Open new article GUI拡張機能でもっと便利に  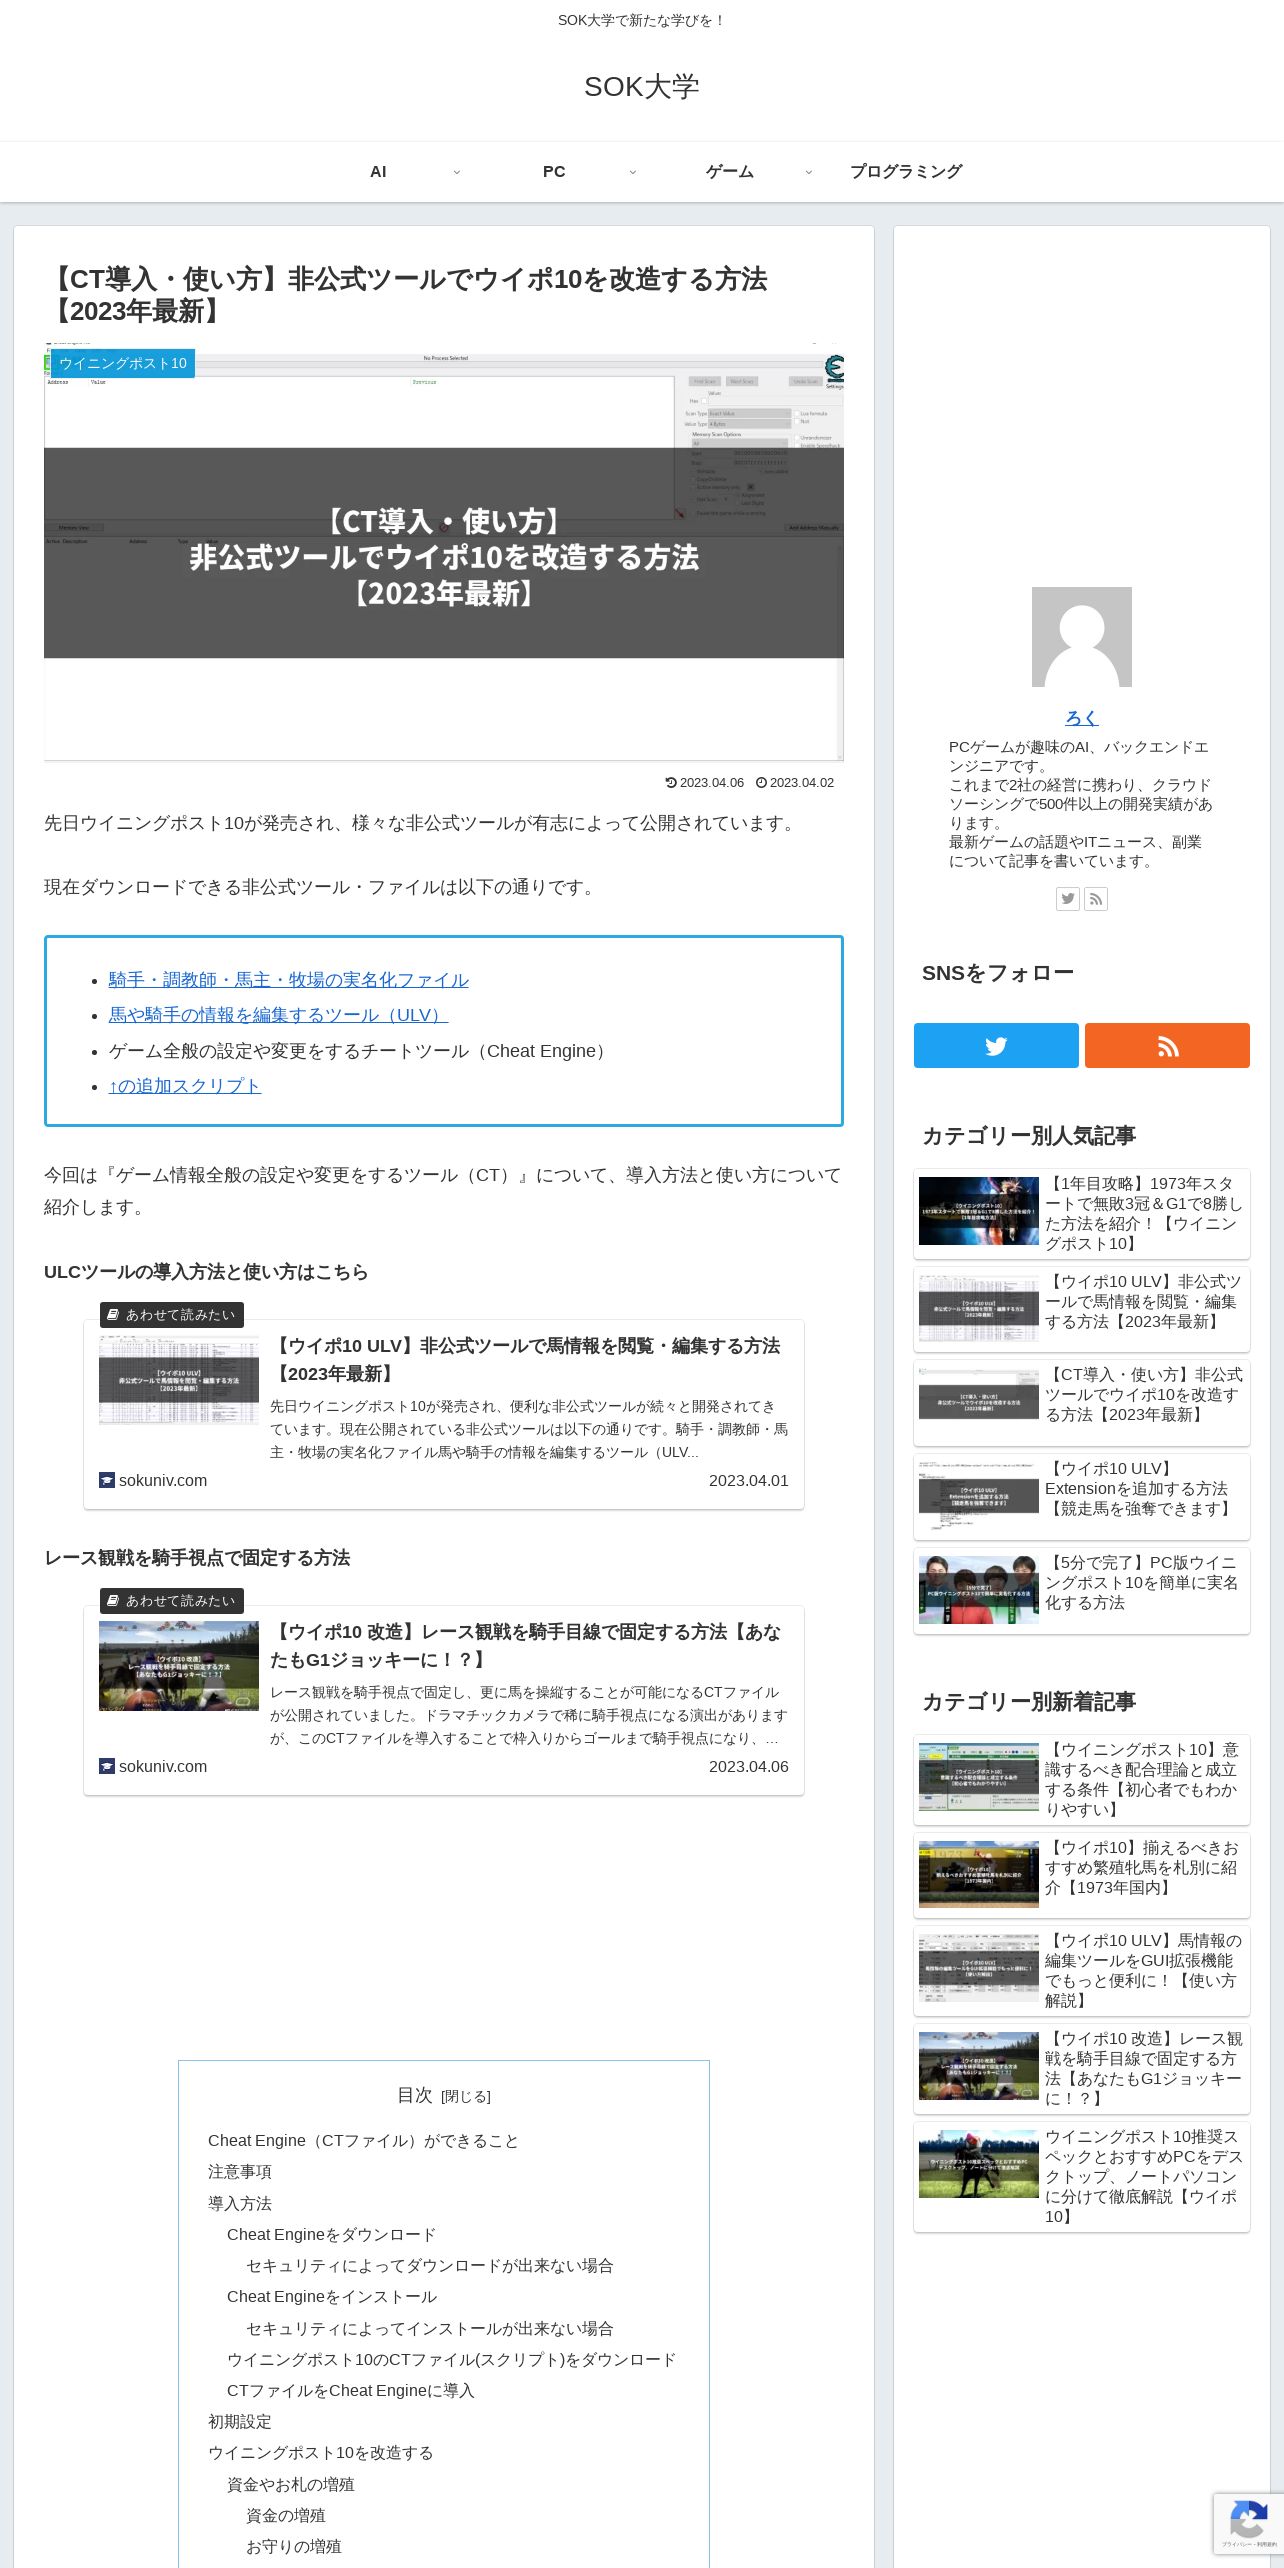click(x=1082, y=1971)
